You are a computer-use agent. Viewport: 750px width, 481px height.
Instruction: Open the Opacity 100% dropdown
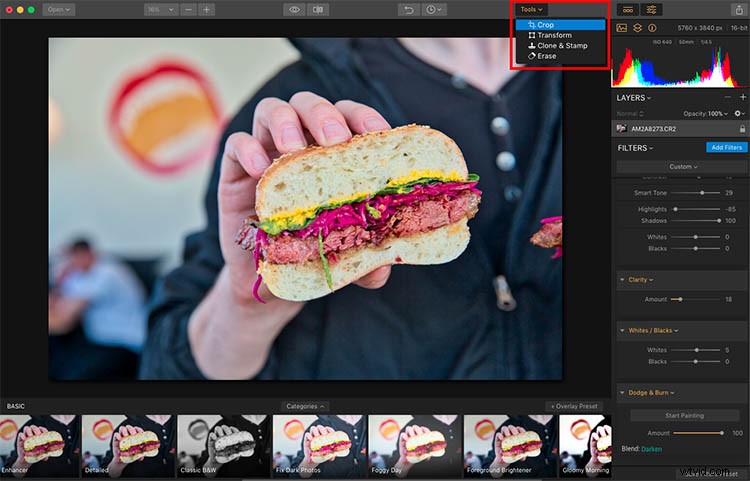(706, 114)
